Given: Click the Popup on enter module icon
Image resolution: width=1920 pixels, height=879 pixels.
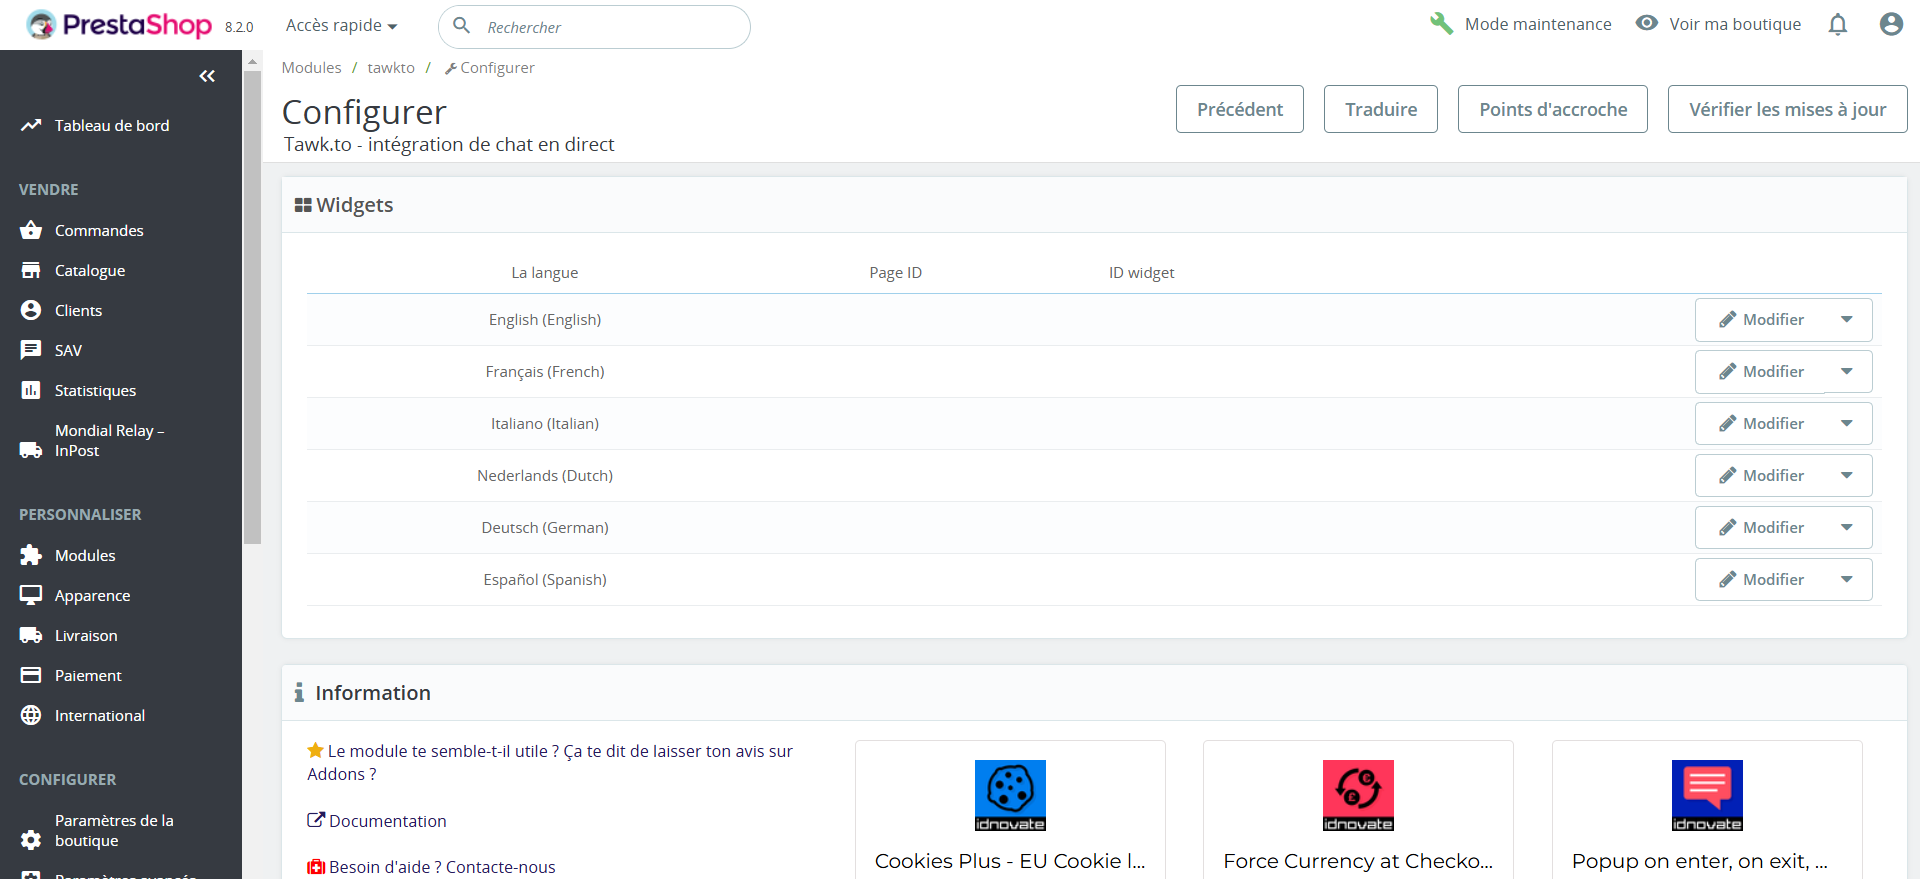Looking at the screenshot, I should (1707, 795).
